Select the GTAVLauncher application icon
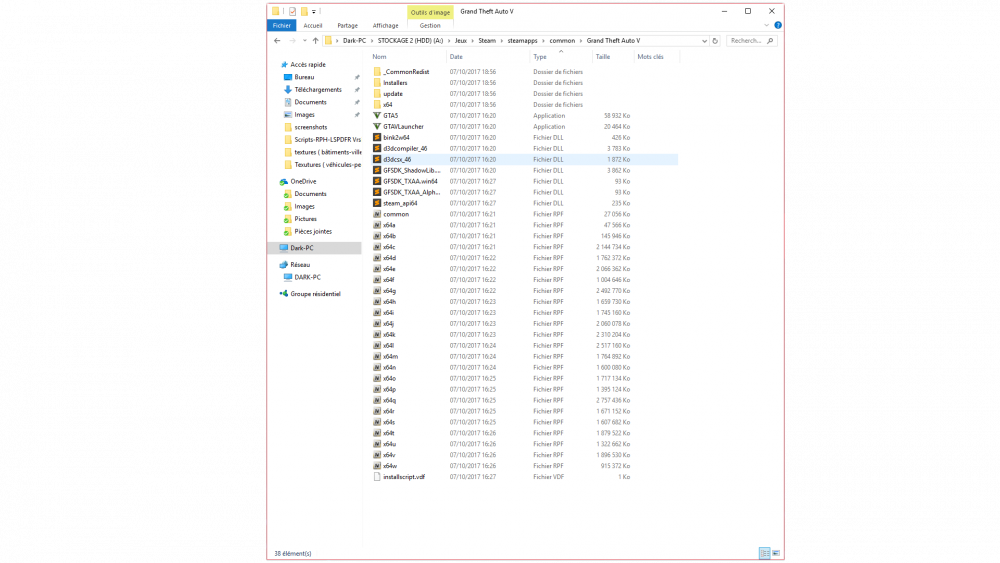1000x563 pixels. [377, 126]
